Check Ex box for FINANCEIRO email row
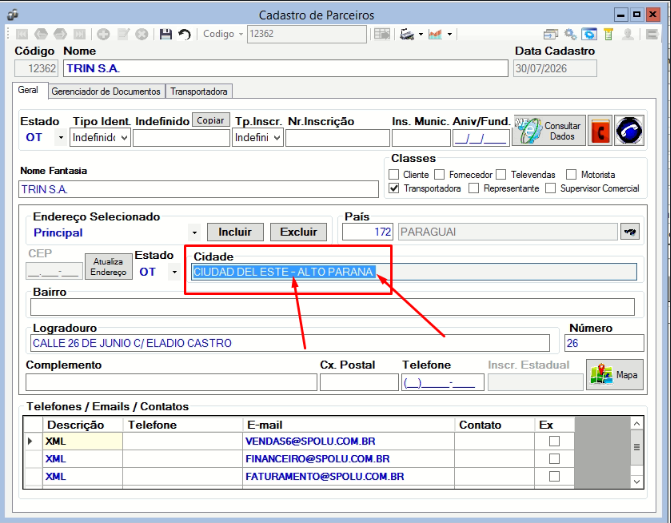The width and height of the screenshot is (671, 523). pyautogui.click(x=554, y=459)
